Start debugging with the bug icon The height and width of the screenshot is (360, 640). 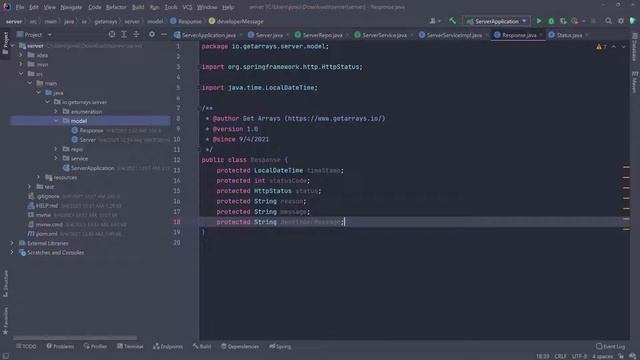click(x=551, y=21)
